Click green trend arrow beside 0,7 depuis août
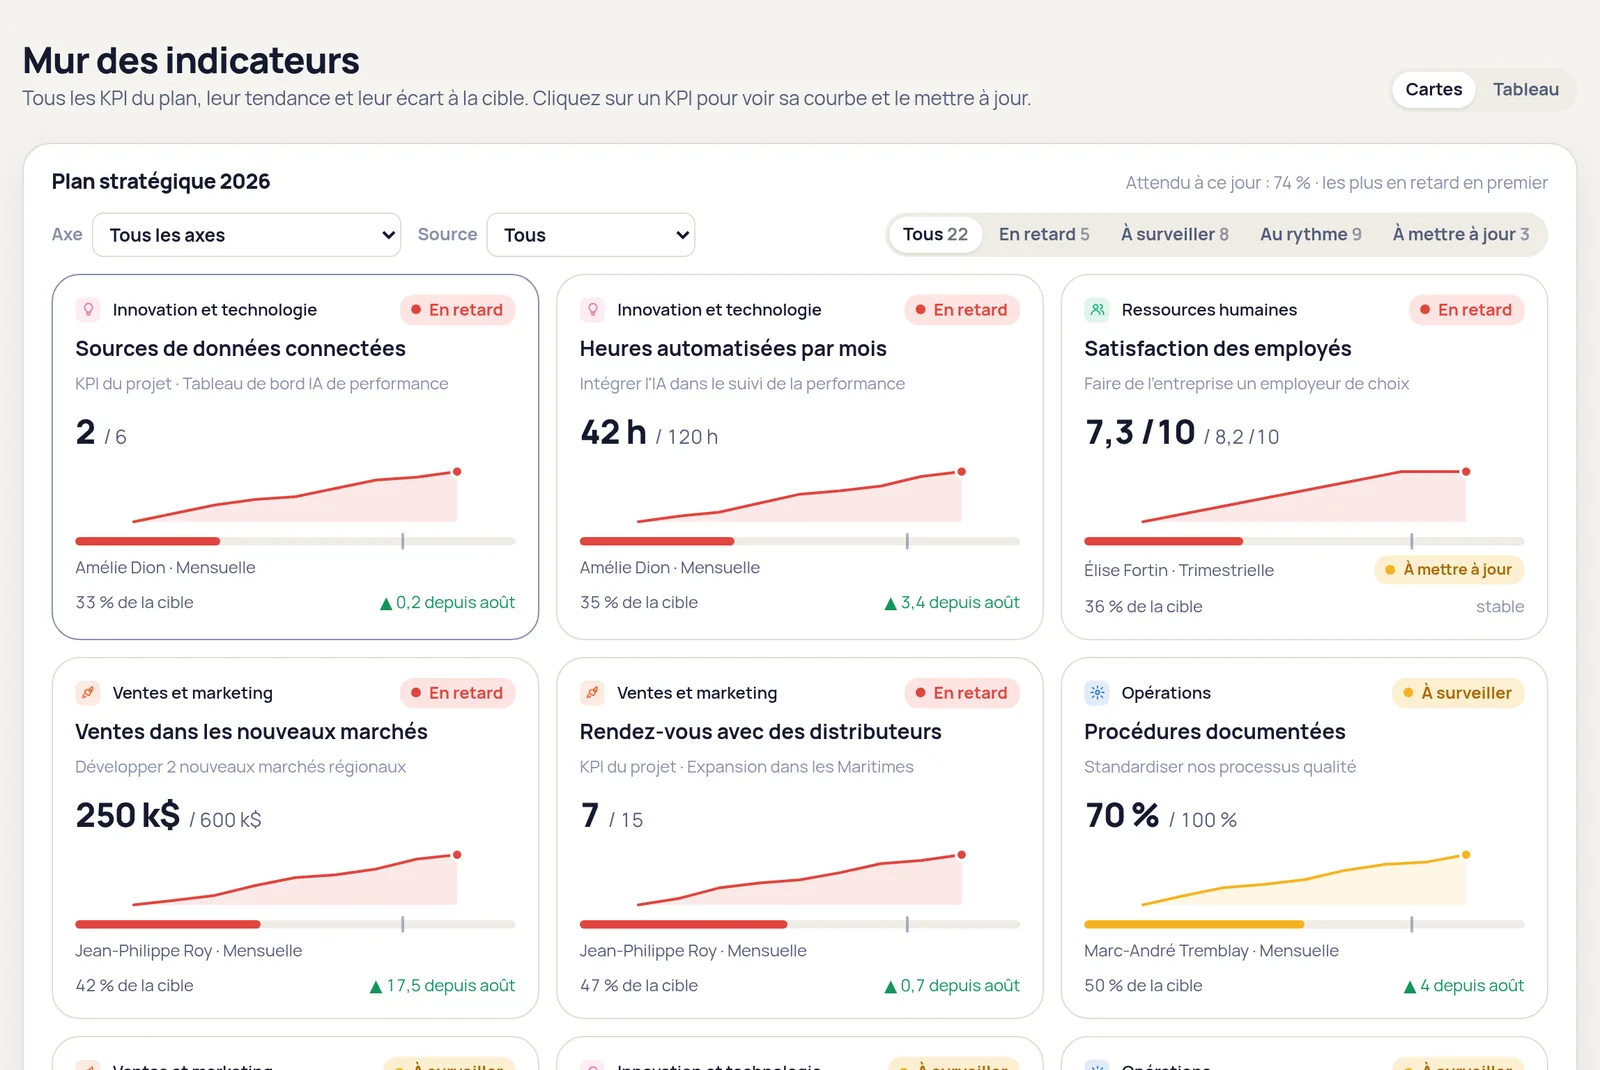Image resolution: width=1600 pixels, height=1070 pixels. pos(891,986)
